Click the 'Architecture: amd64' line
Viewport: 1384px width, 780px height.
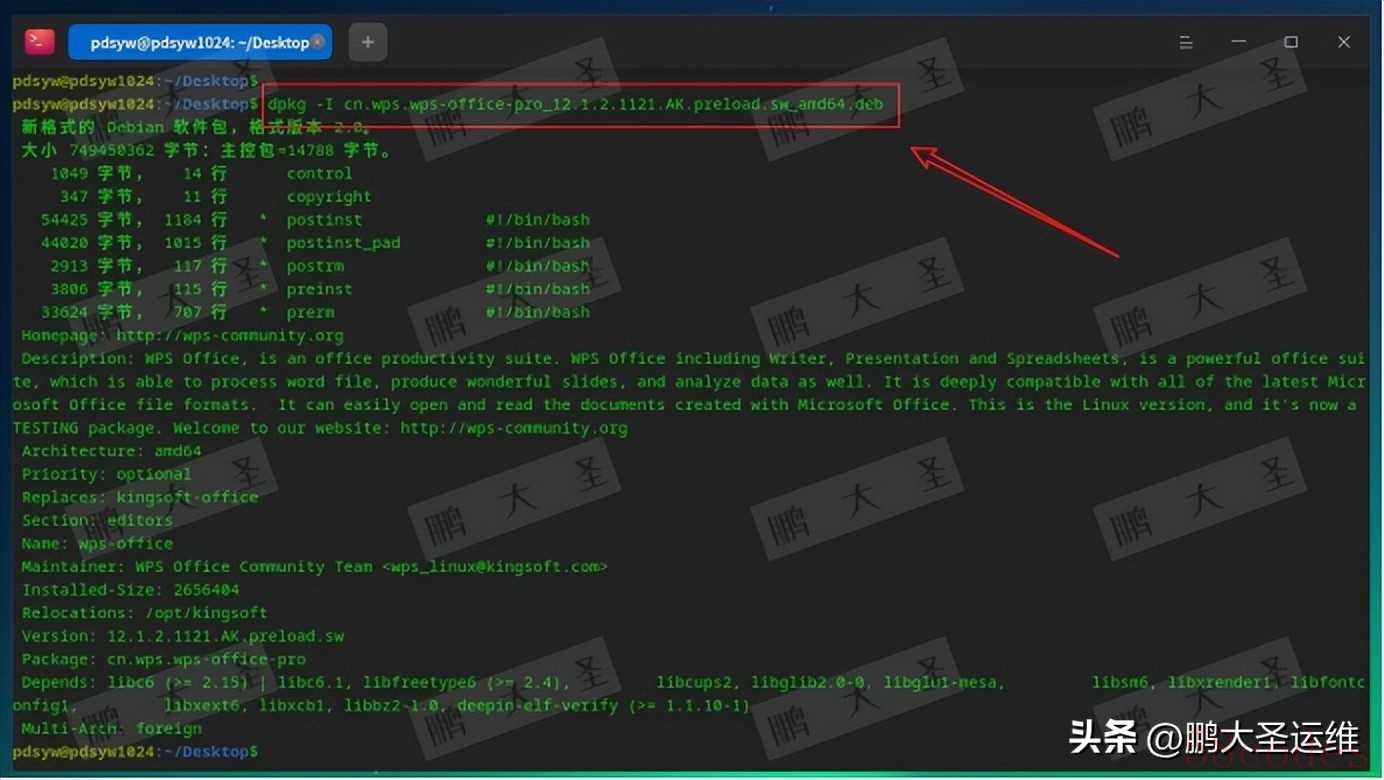(x=111, y=451)
